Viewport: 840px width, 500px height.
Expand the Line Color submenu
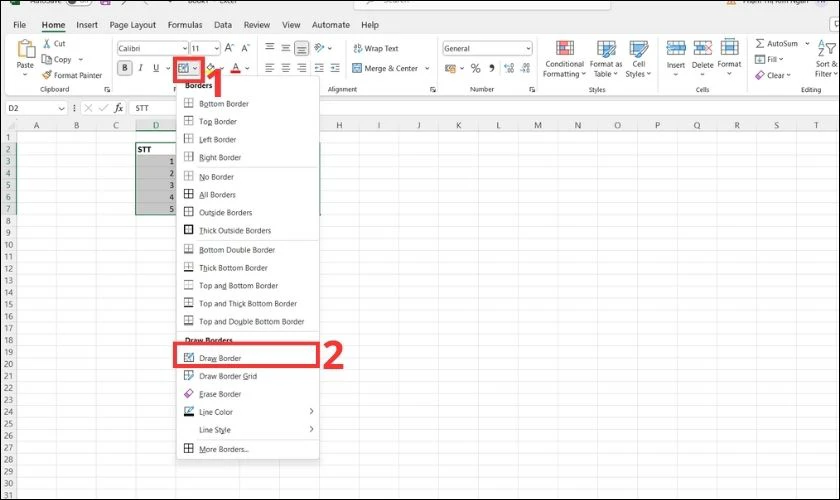tap(248, 412)
